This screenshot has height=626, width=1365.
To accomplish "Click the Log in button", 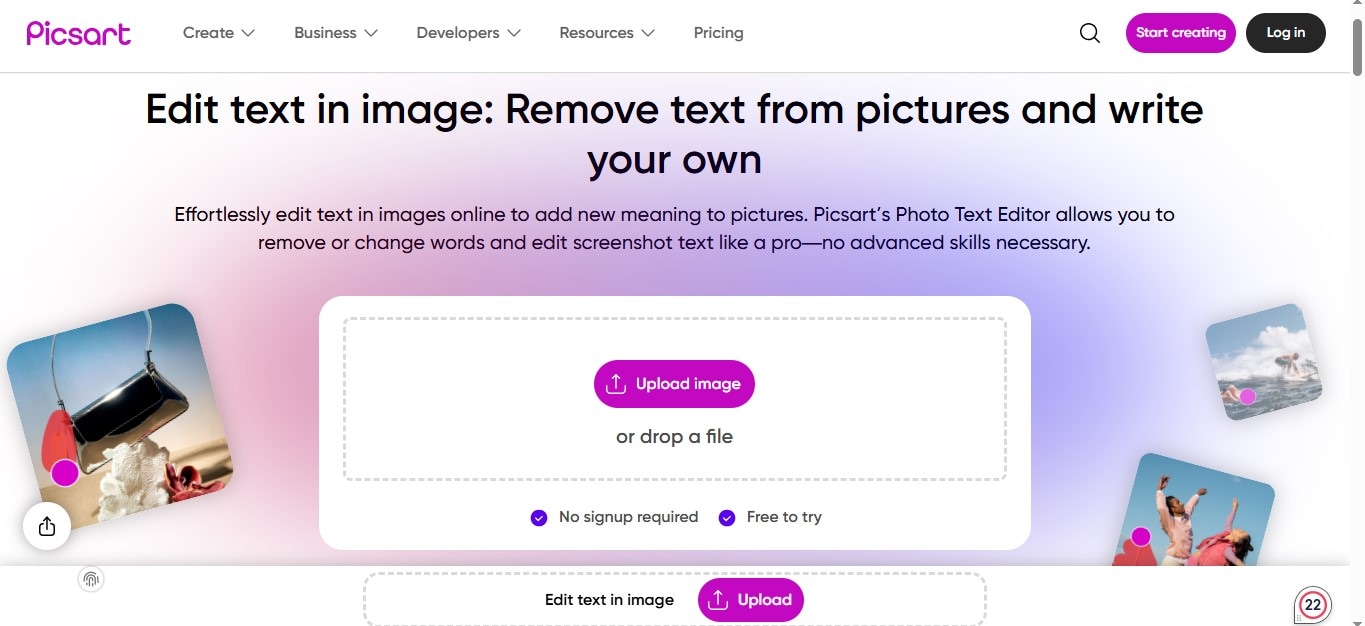I will coord(1286,33).
